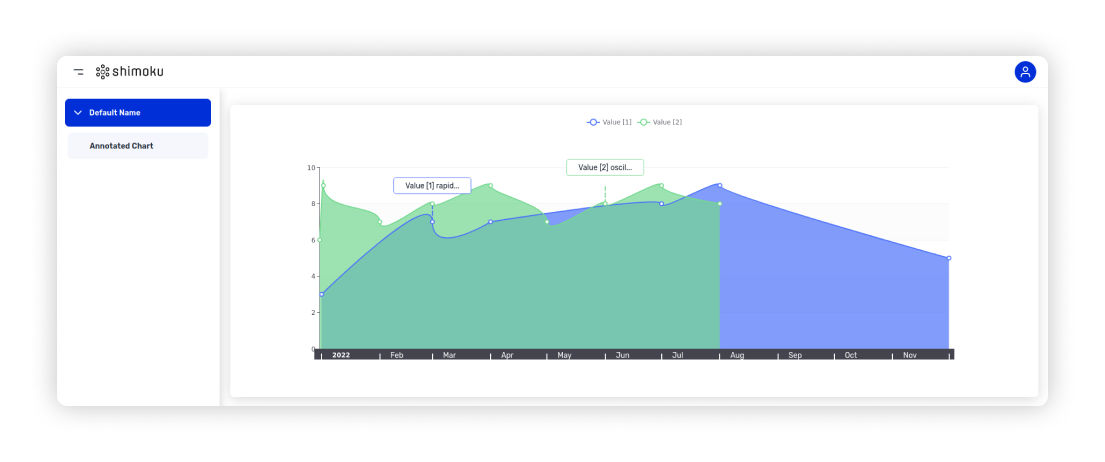Viewport: 1105px width, 462px height.
Task: Collapse the Default Name chevron
Action: pyautogui.click(x=78, y=113)
